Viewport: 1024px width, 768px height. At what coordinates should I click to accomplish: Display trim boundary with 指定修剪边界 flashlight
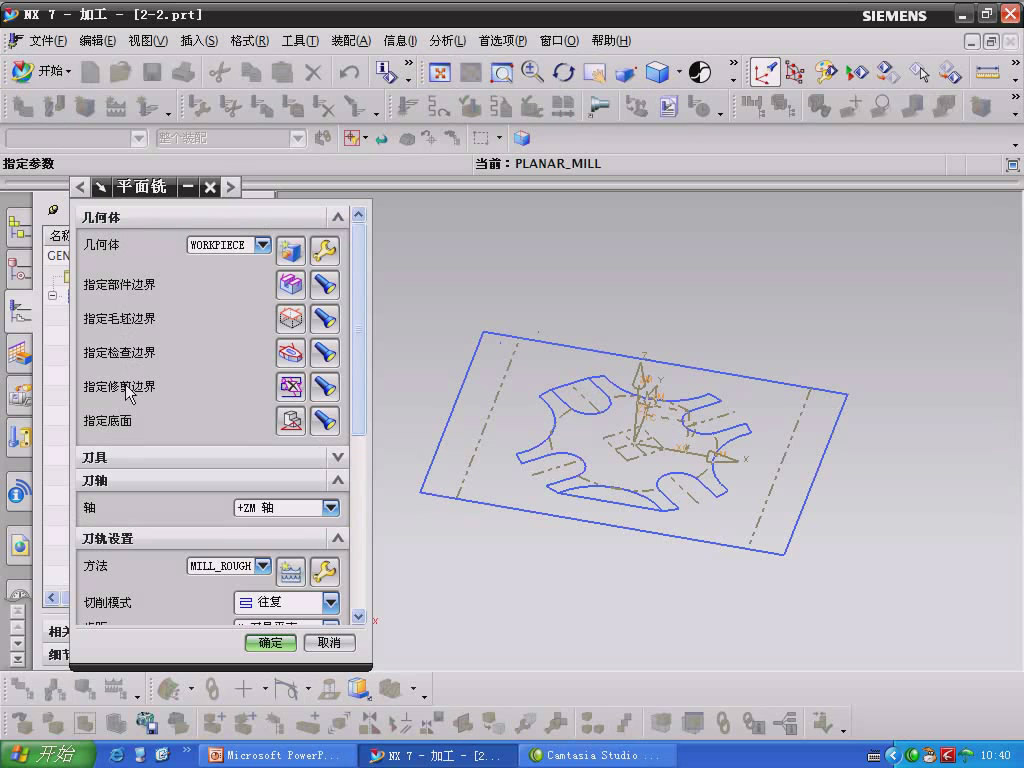point(325,387)
